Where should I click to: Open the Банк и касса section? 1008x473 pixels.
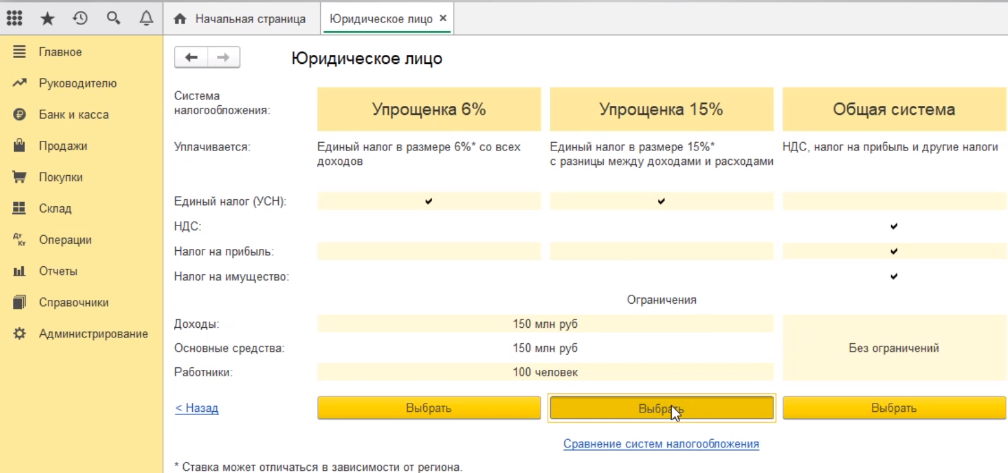coord(73,114)
